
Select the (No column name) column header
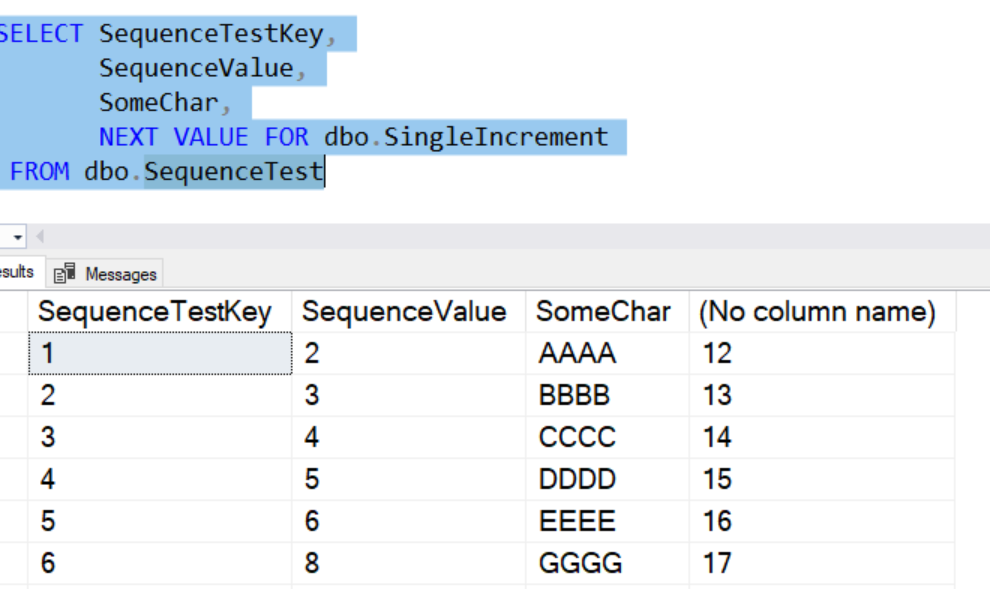pyautogui.click(x=816, y=312)
